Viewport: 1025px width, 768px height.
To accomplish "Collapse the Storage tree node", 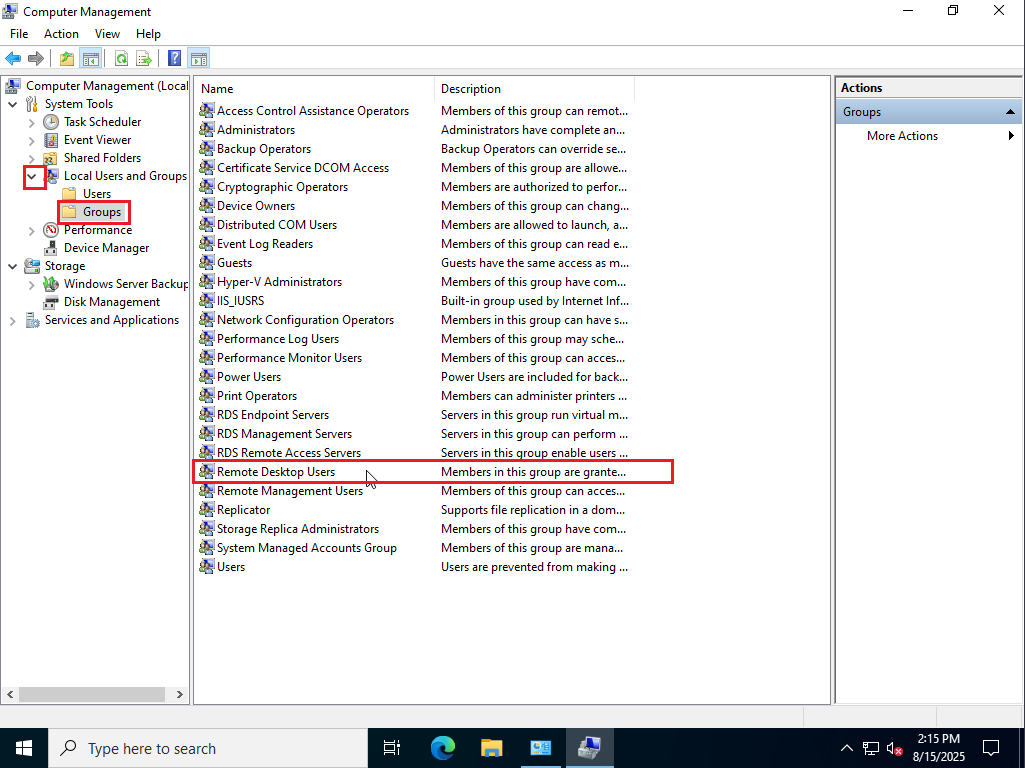I will (12, 266).
